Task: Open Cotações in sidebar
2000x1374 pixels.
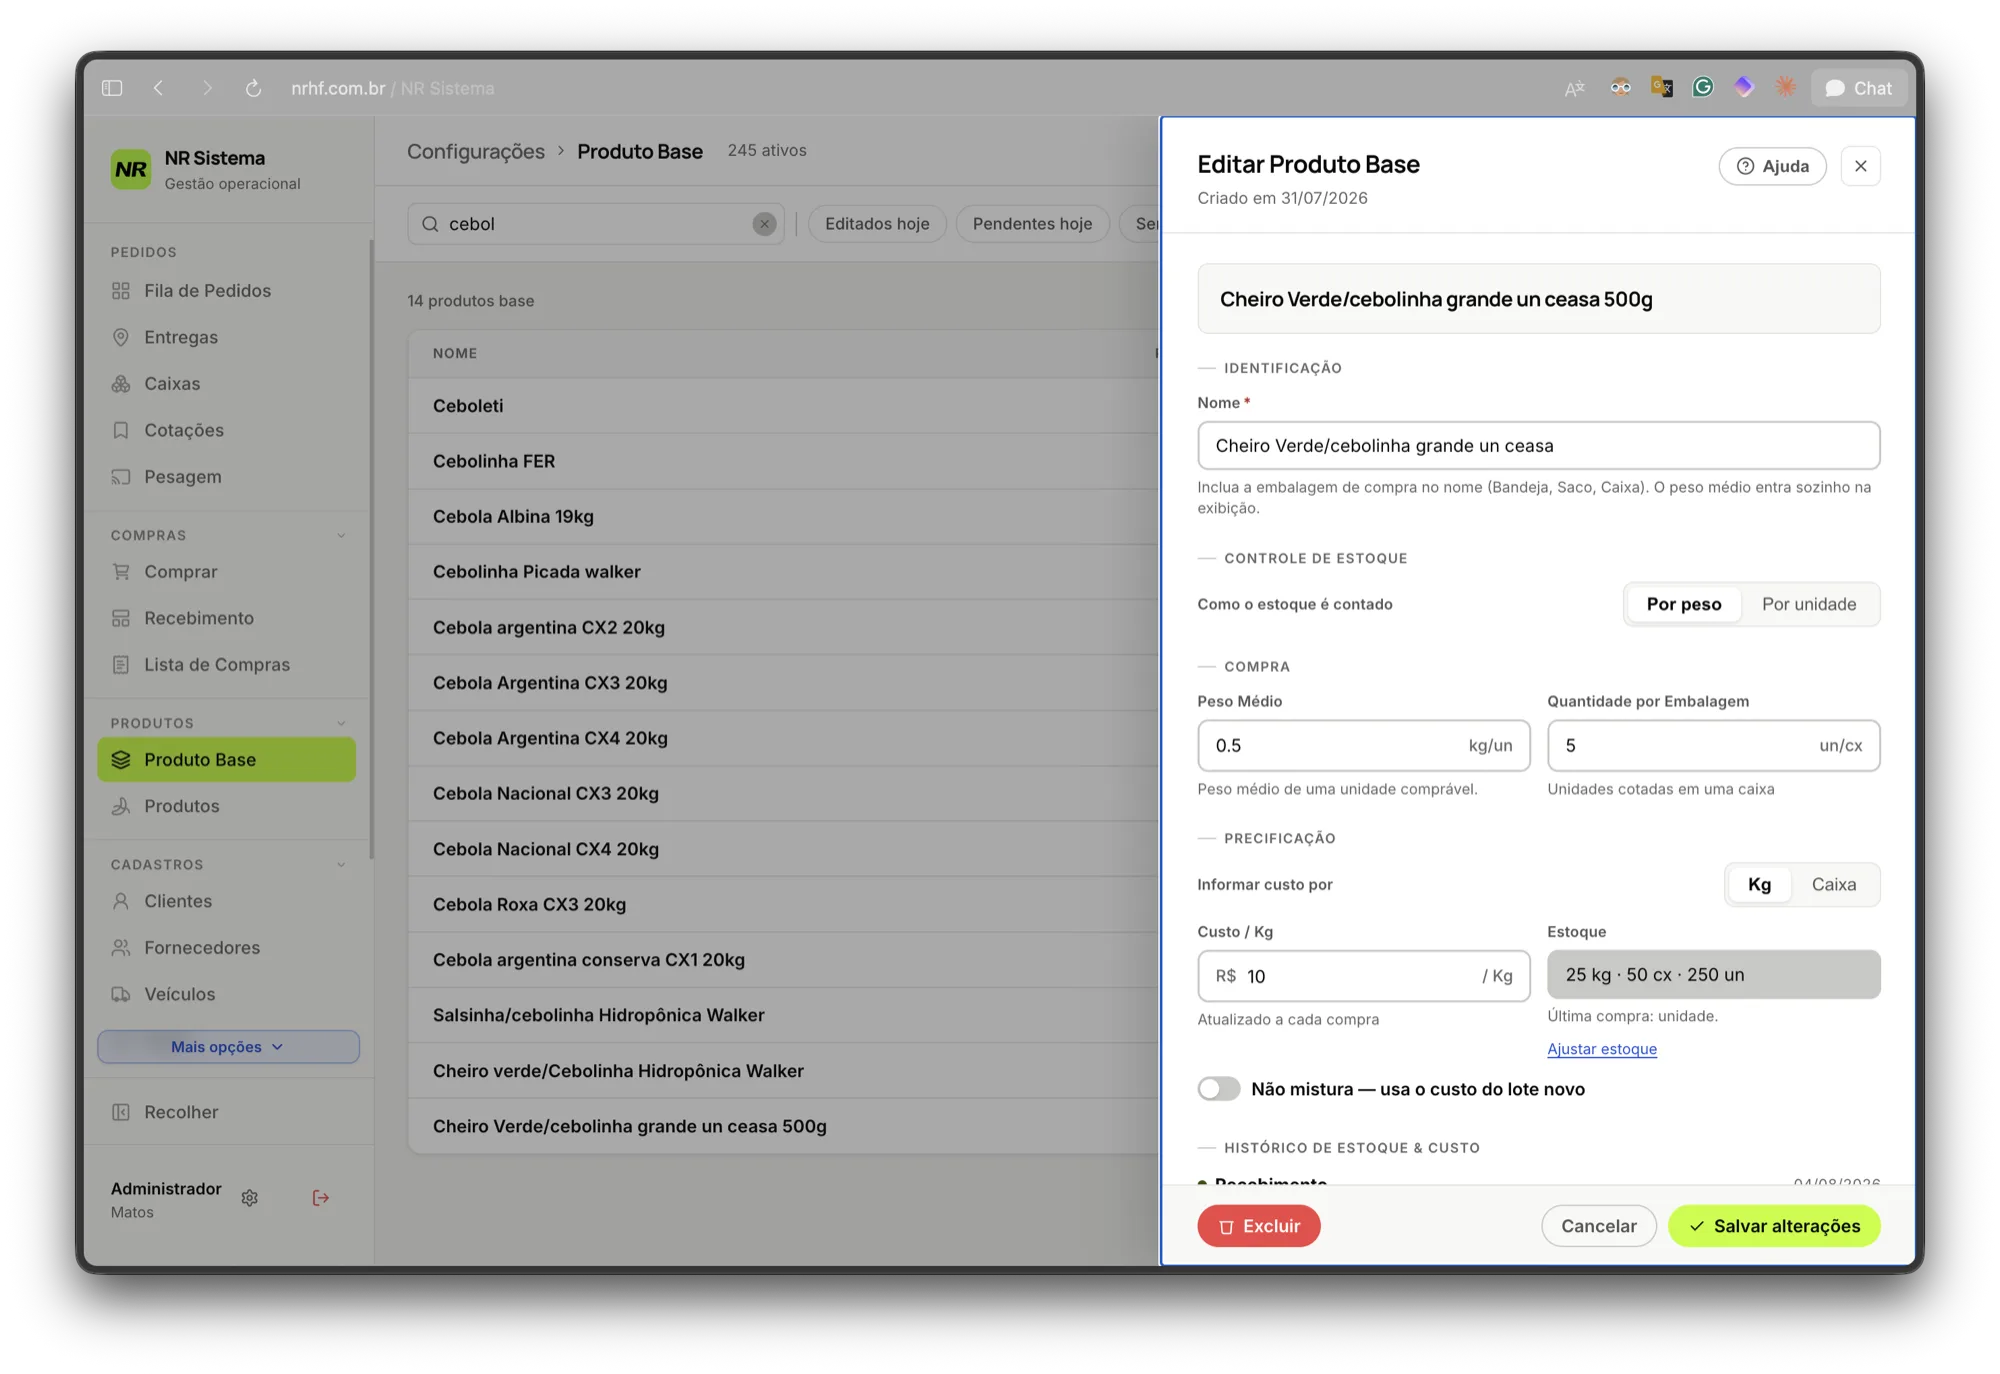Action: (x=227, y=430)
